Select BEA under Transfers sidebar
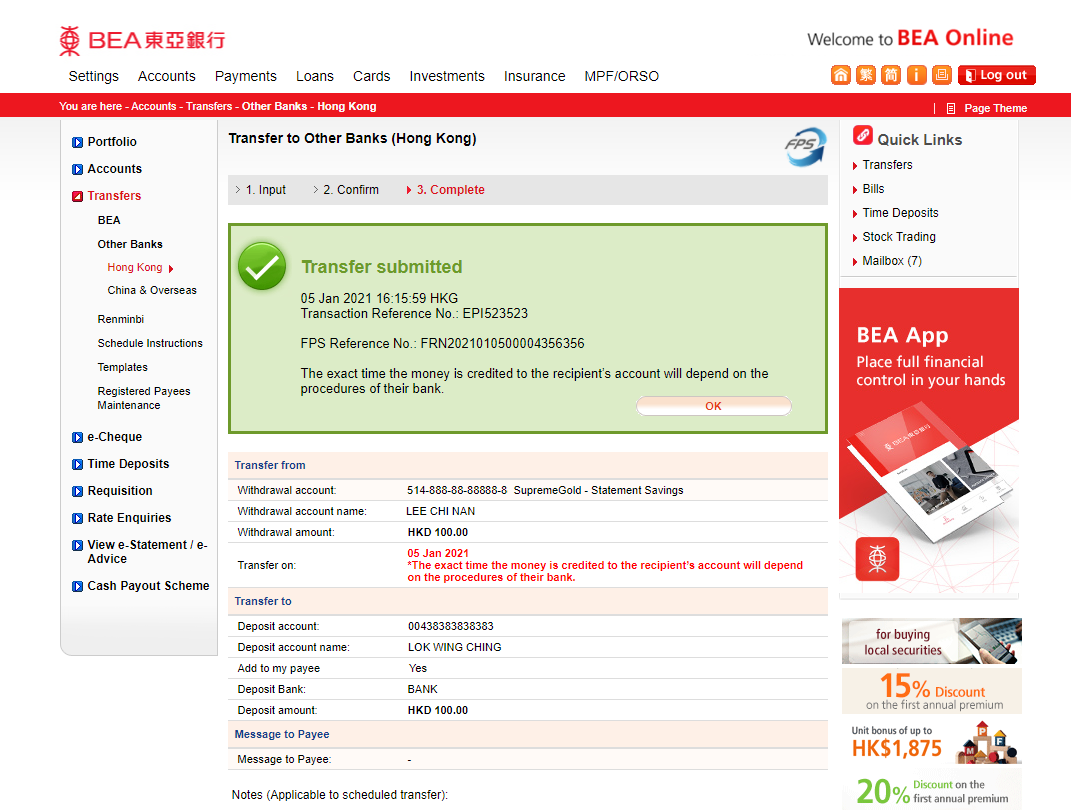Viewport: 1071px width, 810px height. (x=109, y=220)
